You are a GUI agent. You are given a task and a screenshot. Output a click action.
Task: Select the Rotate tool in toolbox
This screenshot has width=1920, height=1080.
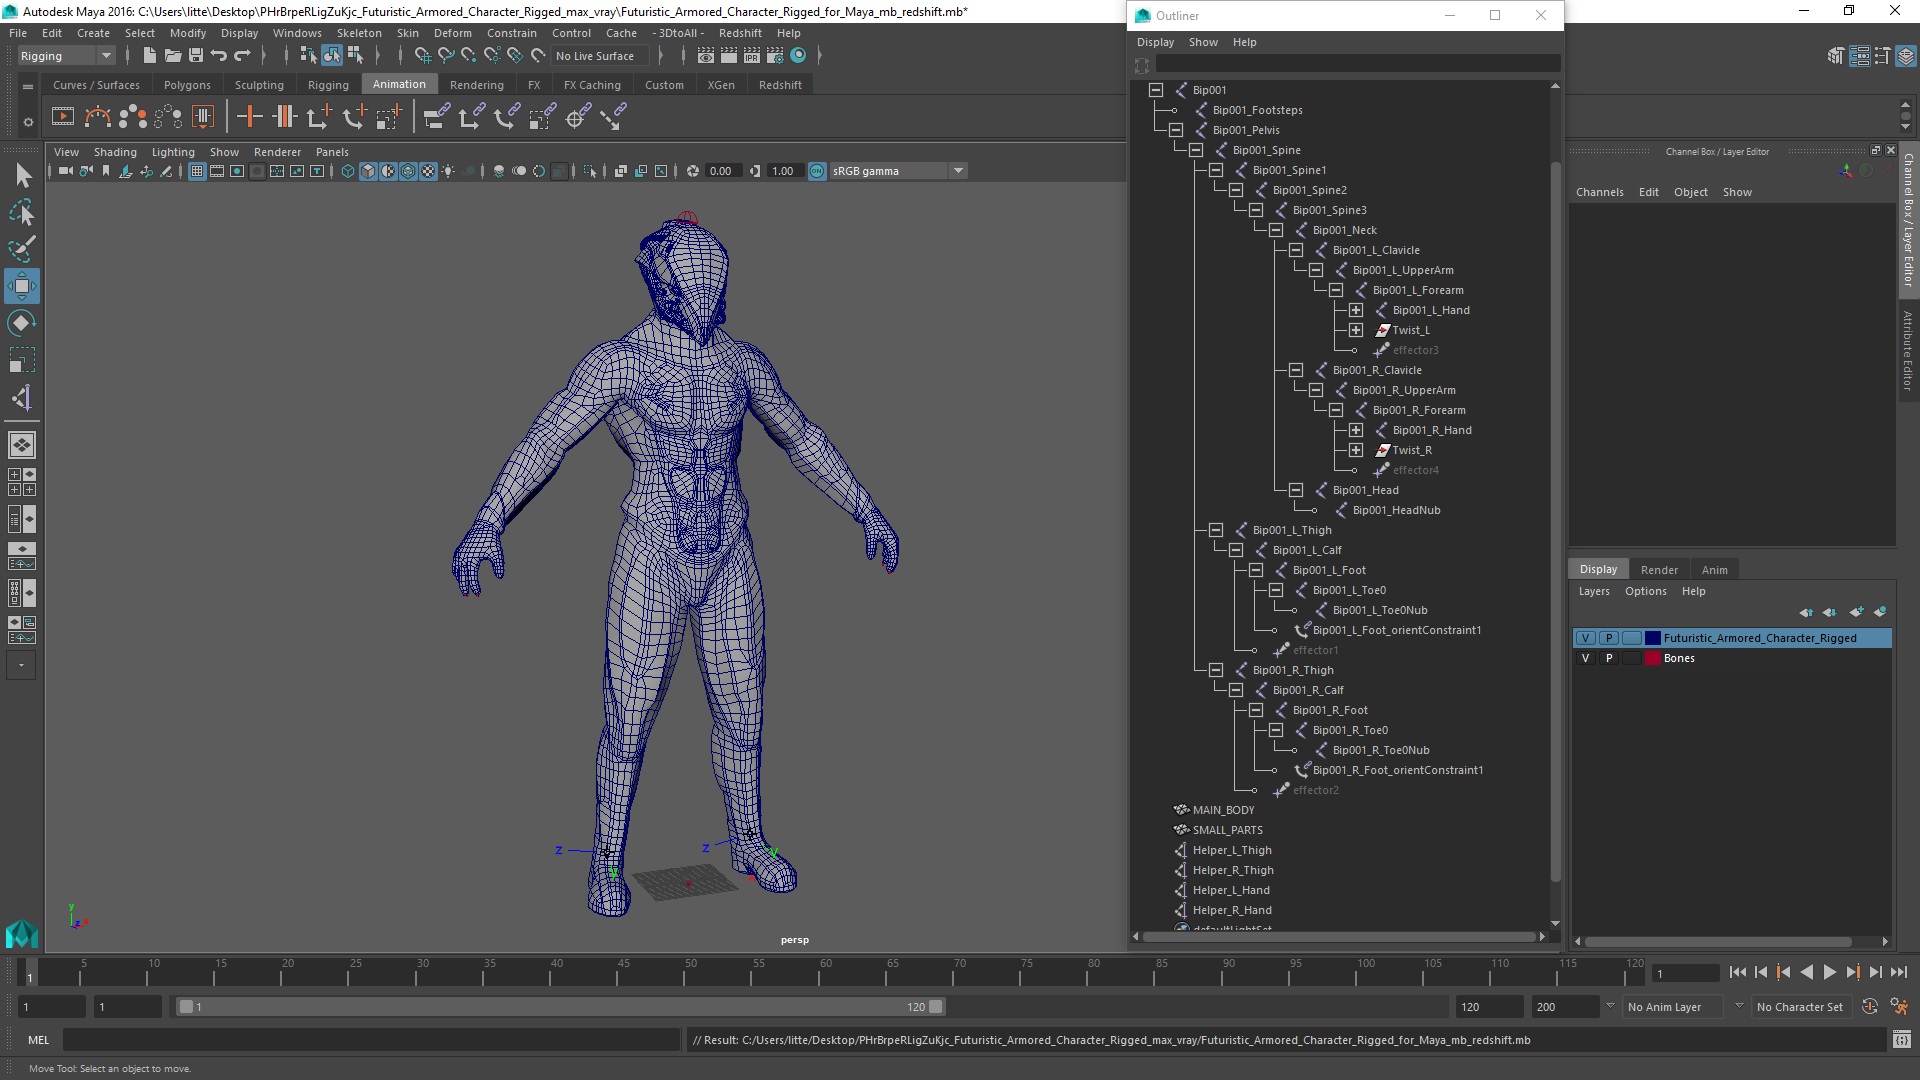click(x=22, y=323)
